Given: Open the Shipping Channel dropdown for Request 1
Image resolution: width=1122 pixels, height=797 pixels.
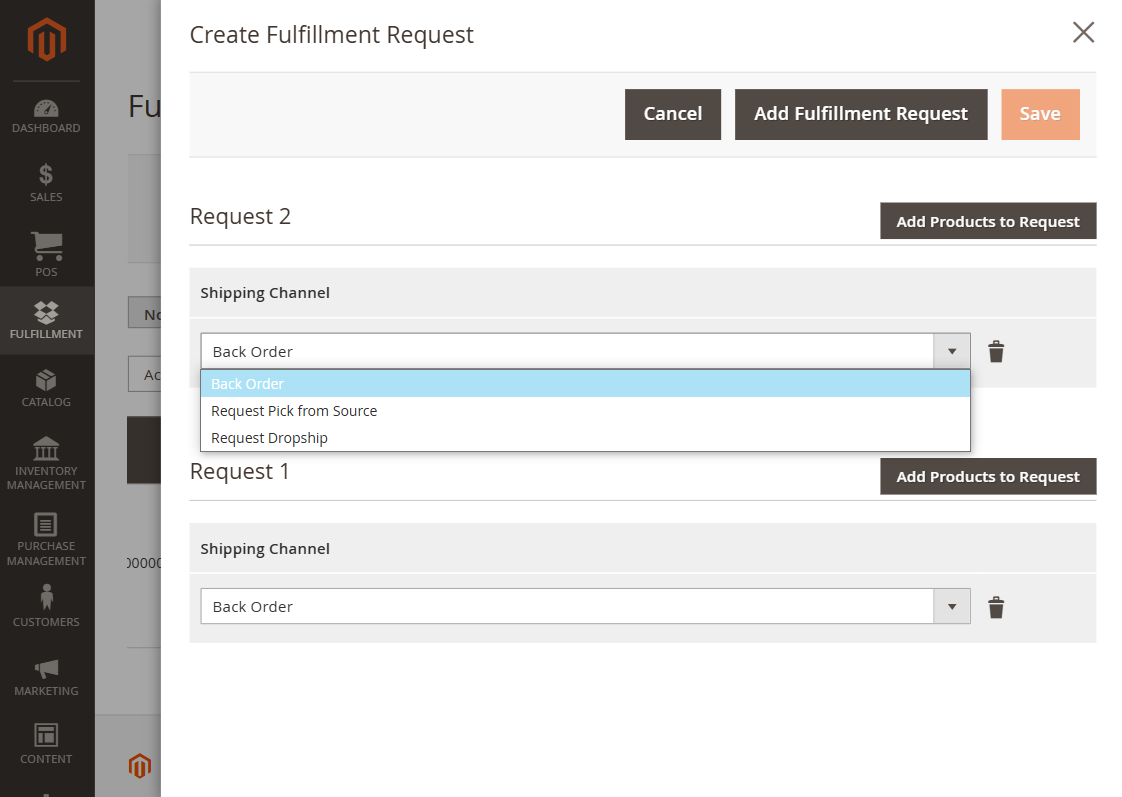Looking at the screenshot, I should point(950,607).
